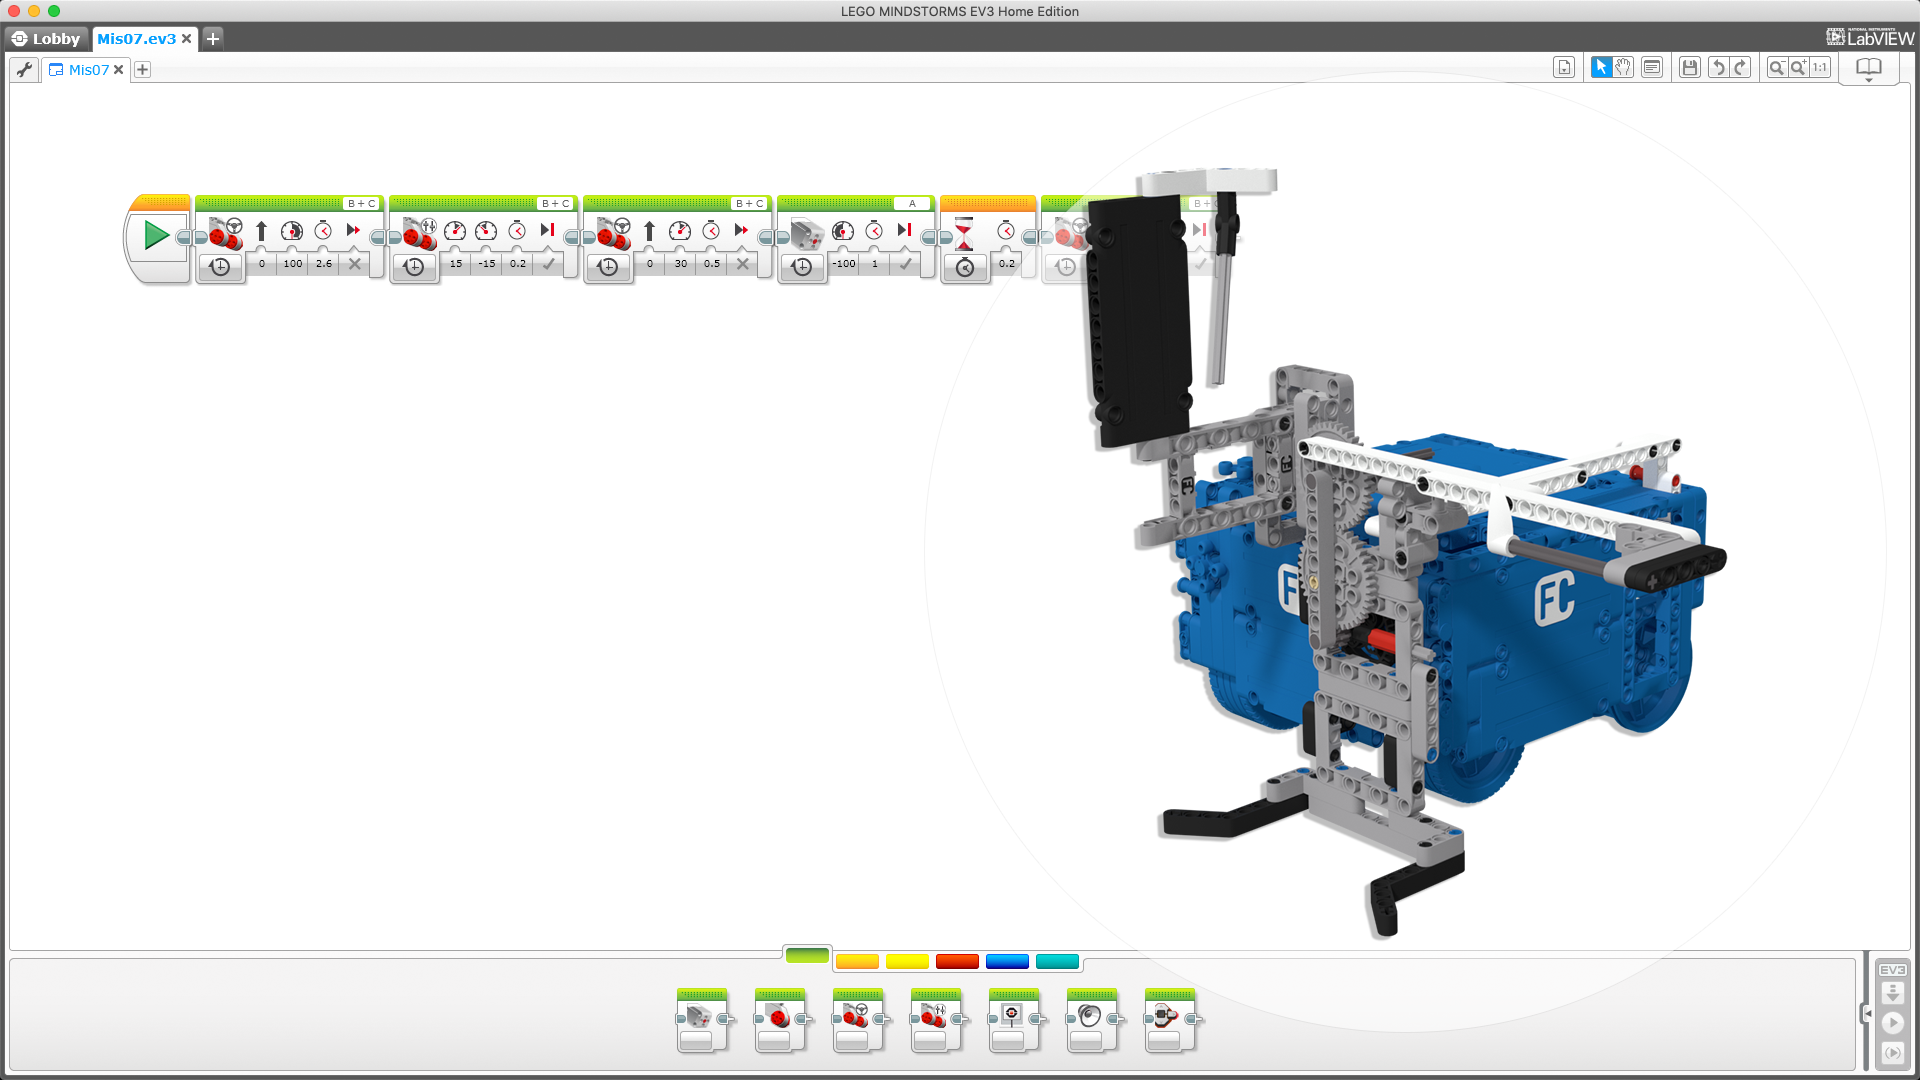Switch to the teal My Blocks palette tab

coord(1055,961)
